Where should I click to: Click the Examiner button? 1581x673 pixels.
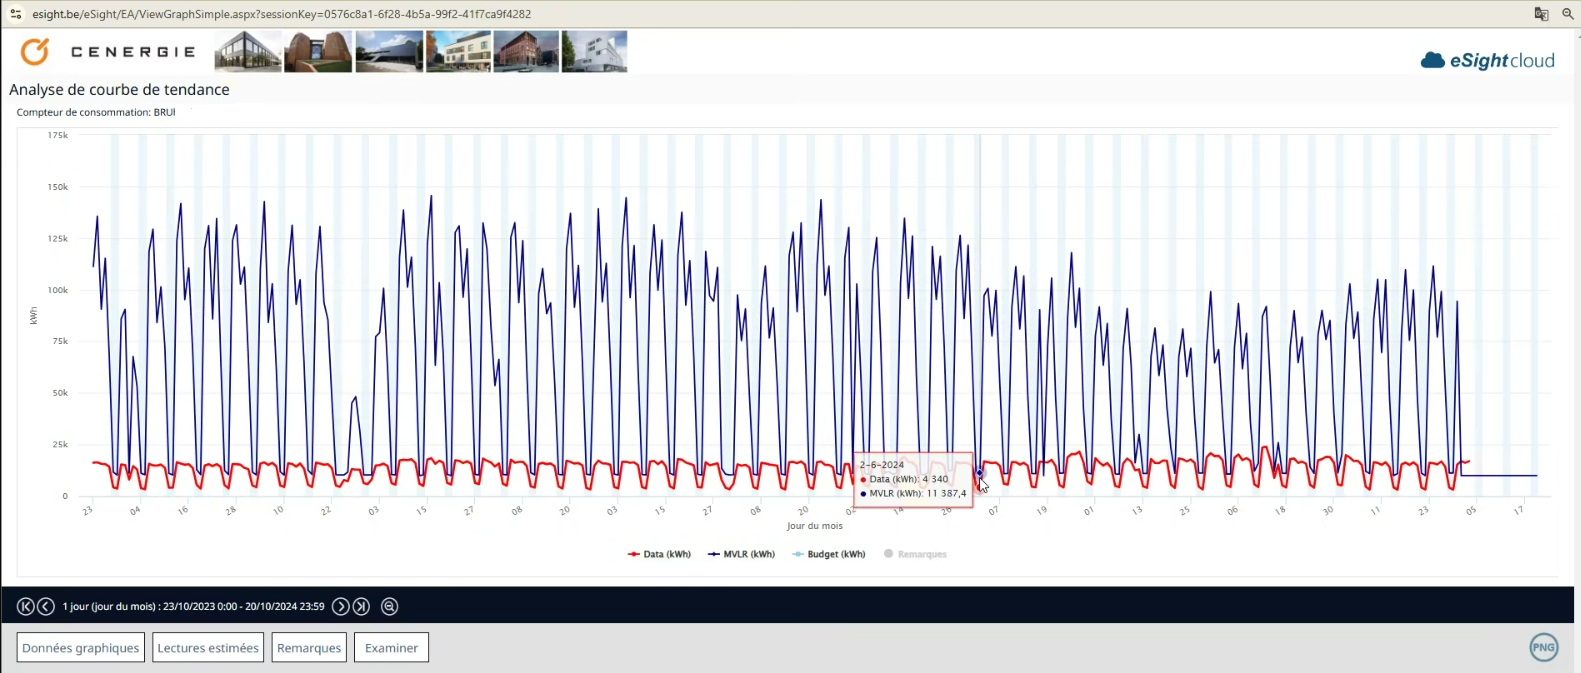391,647
